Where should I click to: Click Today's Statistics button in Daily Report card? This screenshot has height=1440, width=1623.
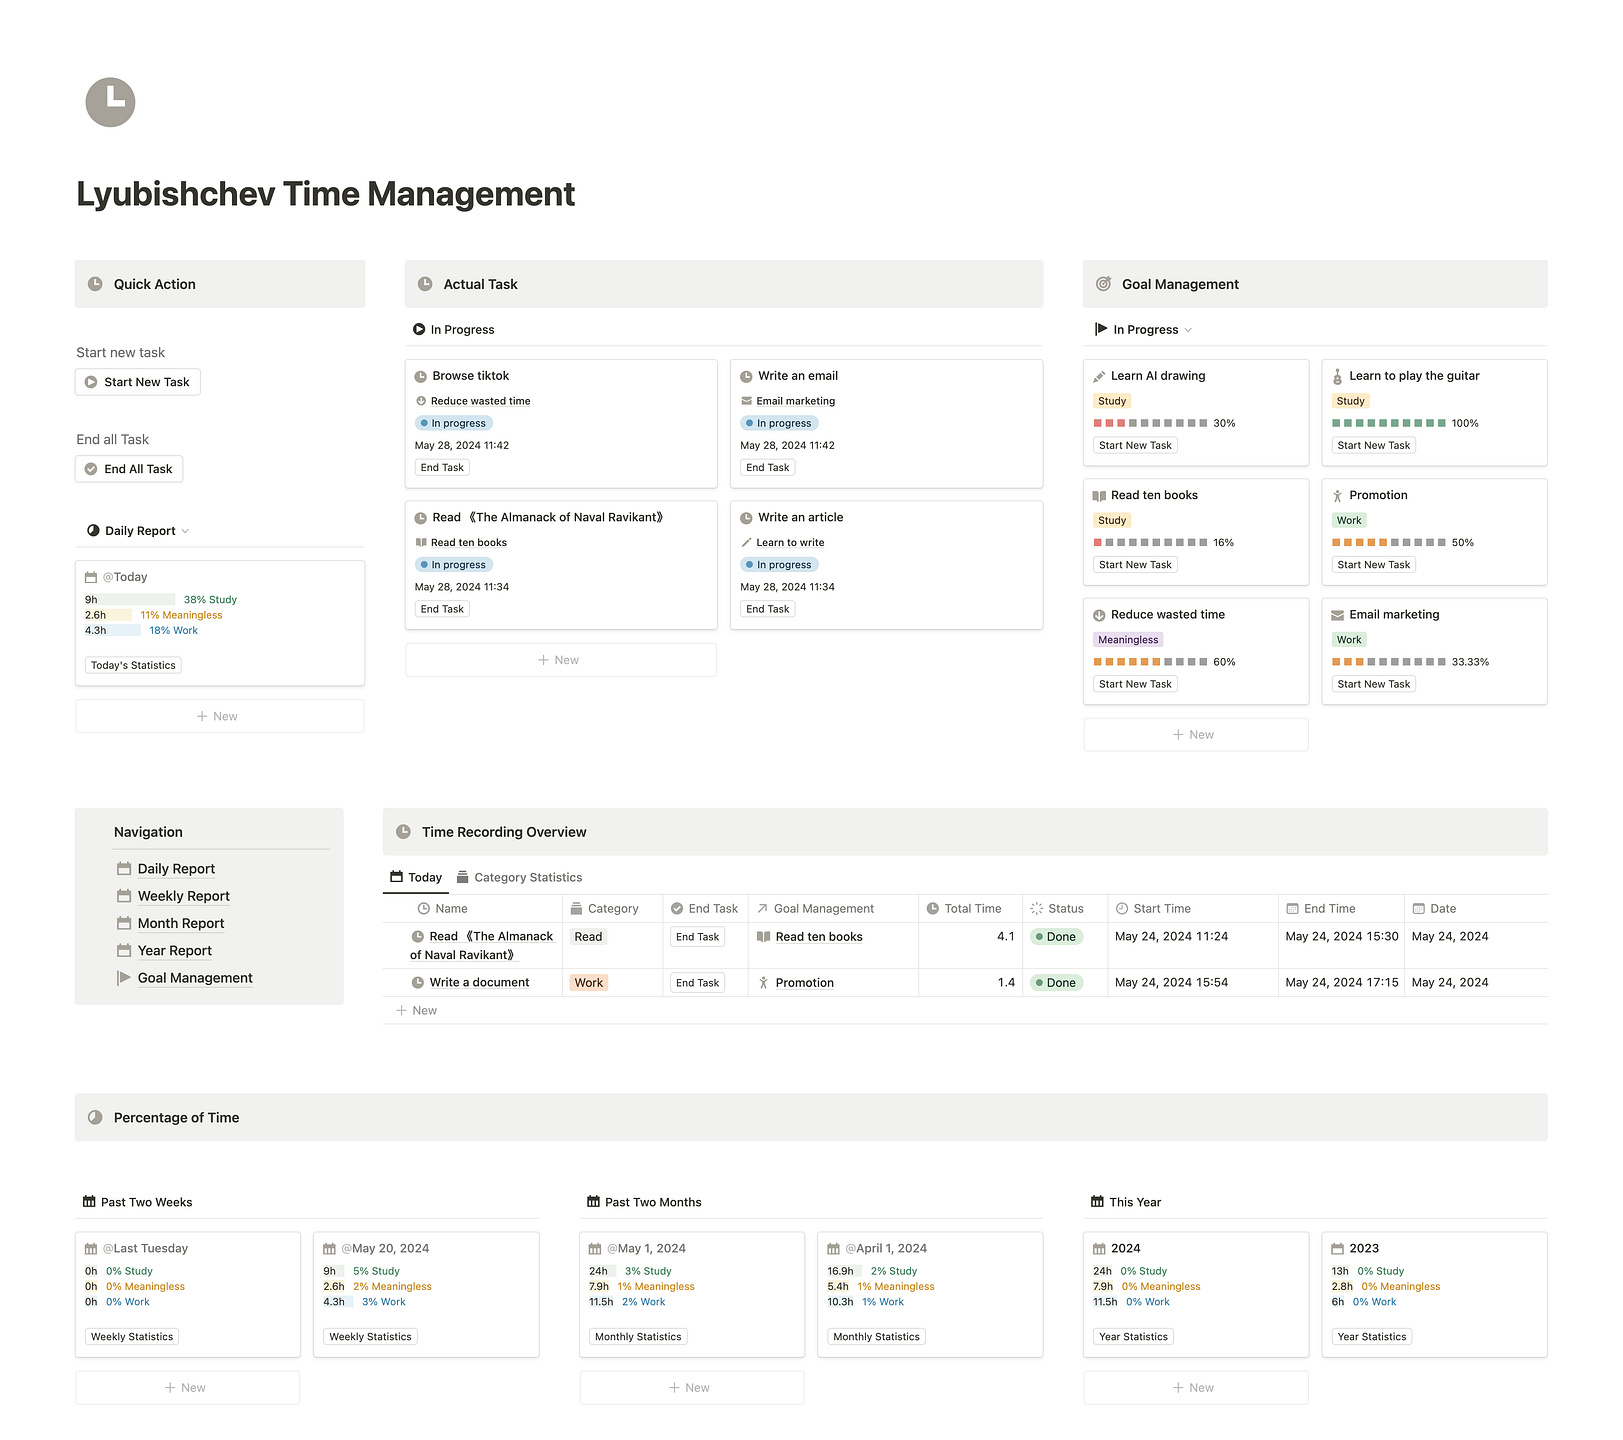[x=133, y=665]
